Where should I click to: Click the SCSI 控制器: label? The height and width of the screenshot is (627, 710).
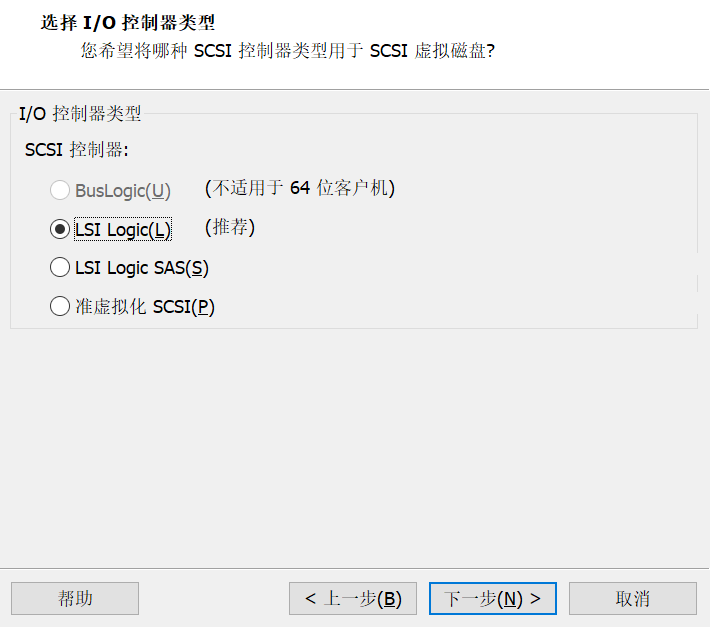click(77, 150)
